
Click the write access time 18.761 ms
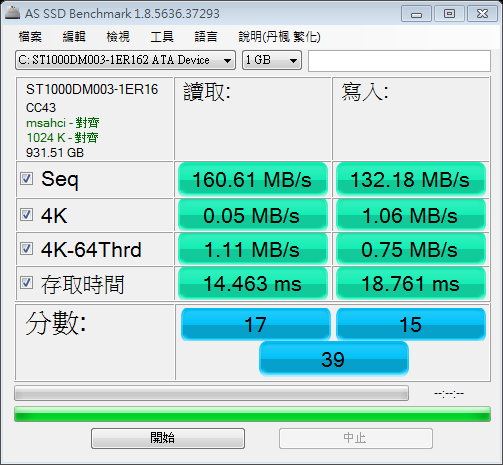[x=411, y=284]
